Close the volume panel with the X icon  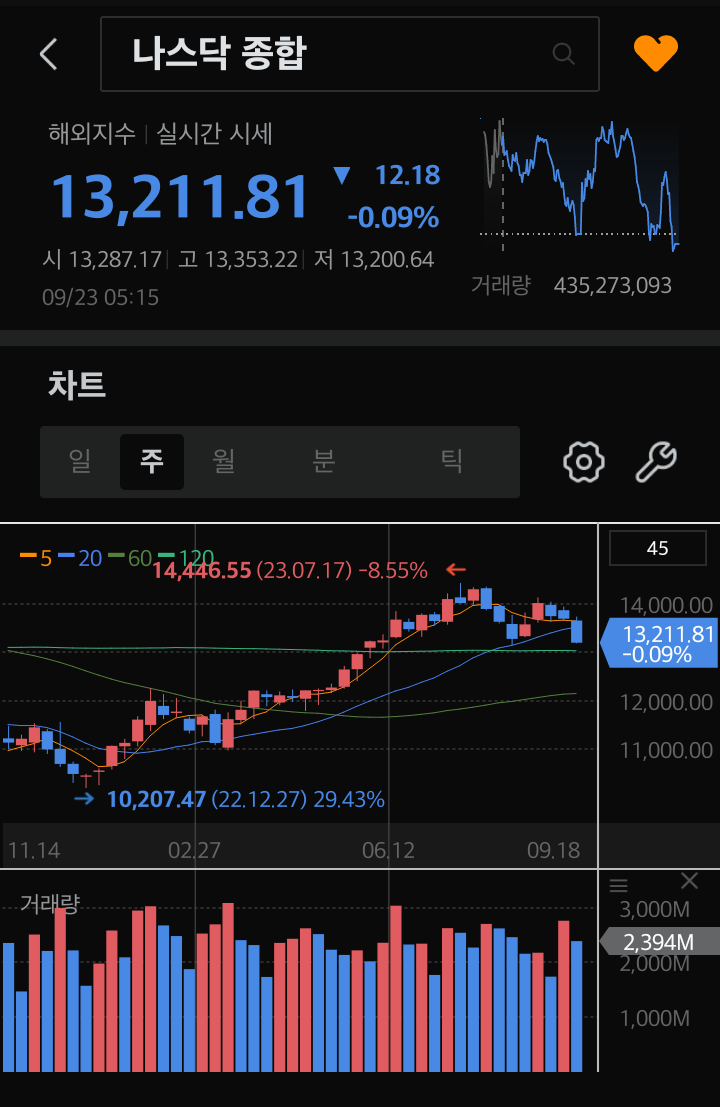click(x=690, y=880)
